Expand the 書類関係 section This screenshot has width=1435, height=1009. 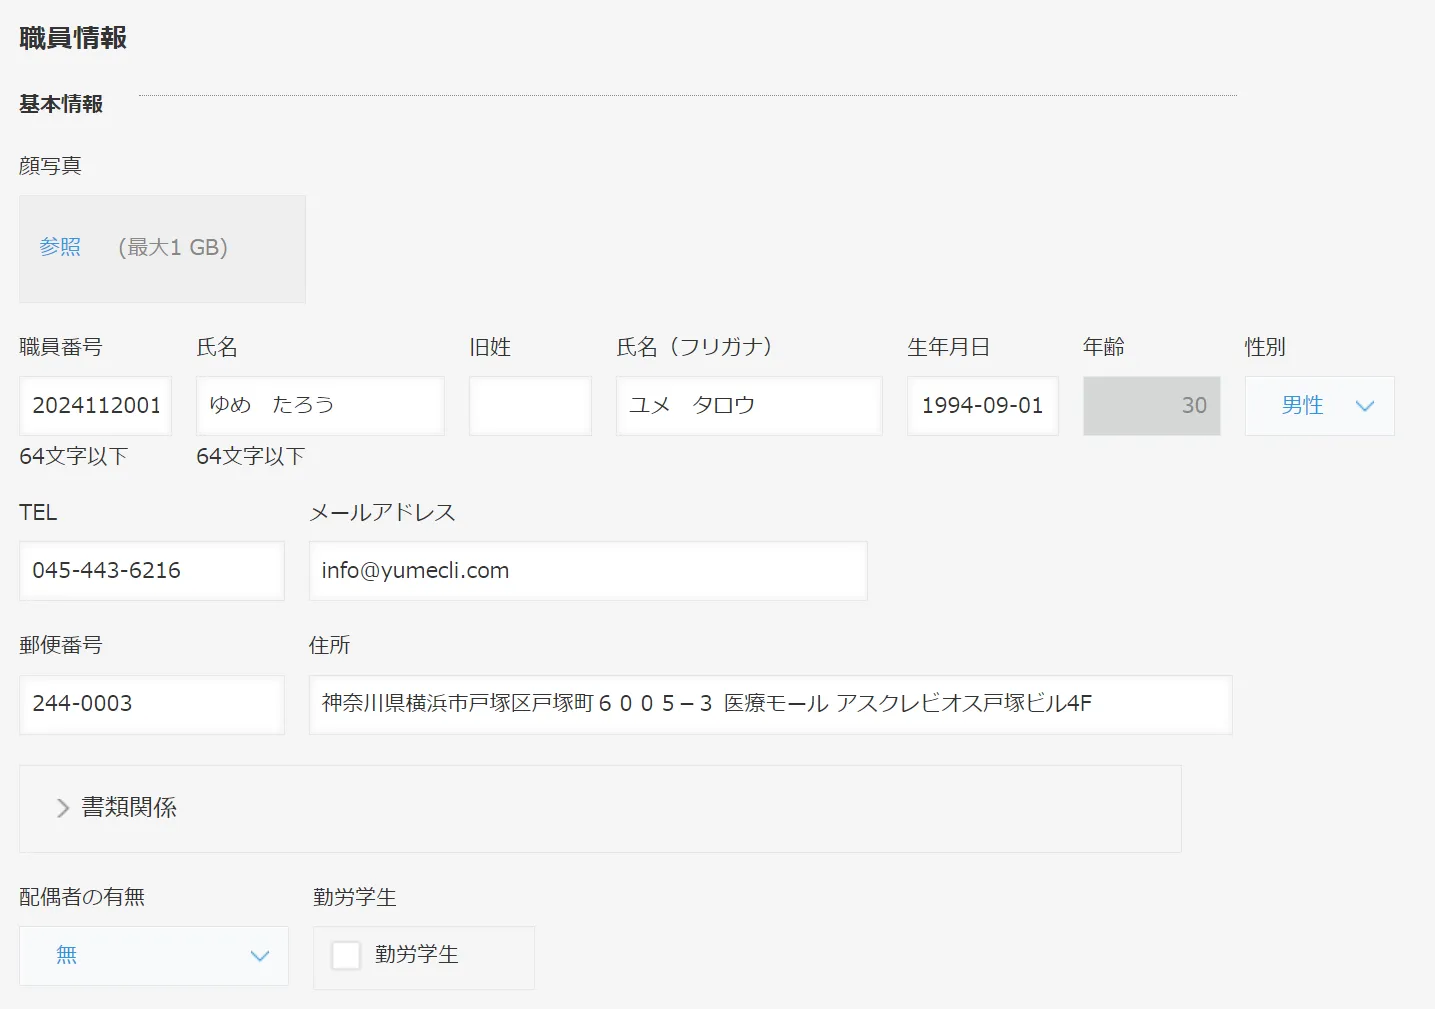129,808
